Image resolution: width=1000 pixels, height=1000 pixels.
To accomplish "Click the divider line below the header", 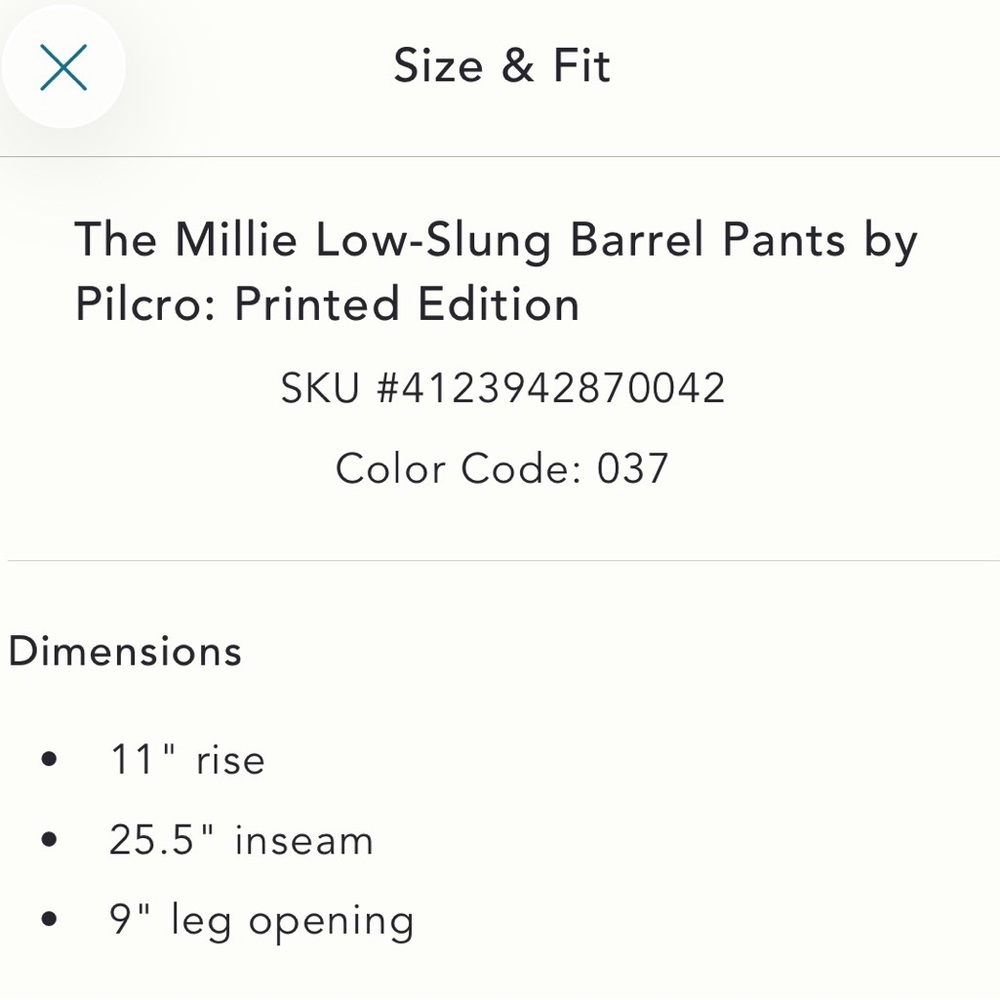I will click(x=500, y=156).
